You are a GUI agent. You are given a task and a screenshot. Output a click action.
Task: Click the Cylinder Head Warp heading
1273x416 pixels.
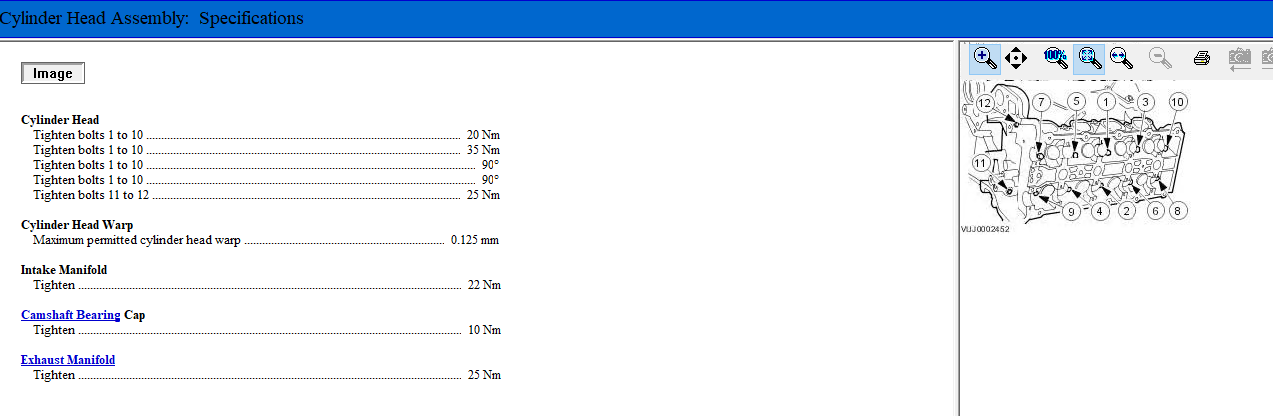(x=77, y=225)
